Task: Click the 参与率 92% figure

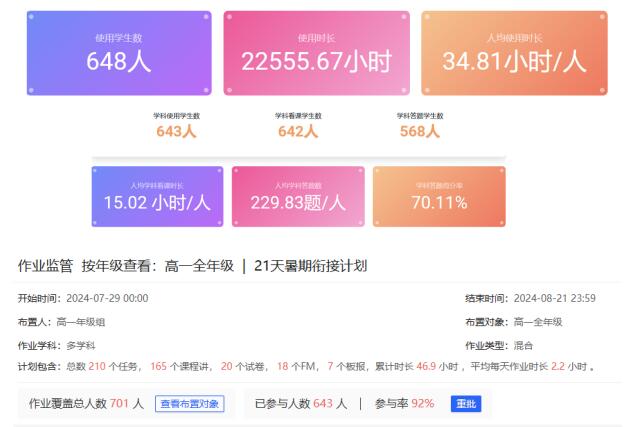Action: coord(422,404)
